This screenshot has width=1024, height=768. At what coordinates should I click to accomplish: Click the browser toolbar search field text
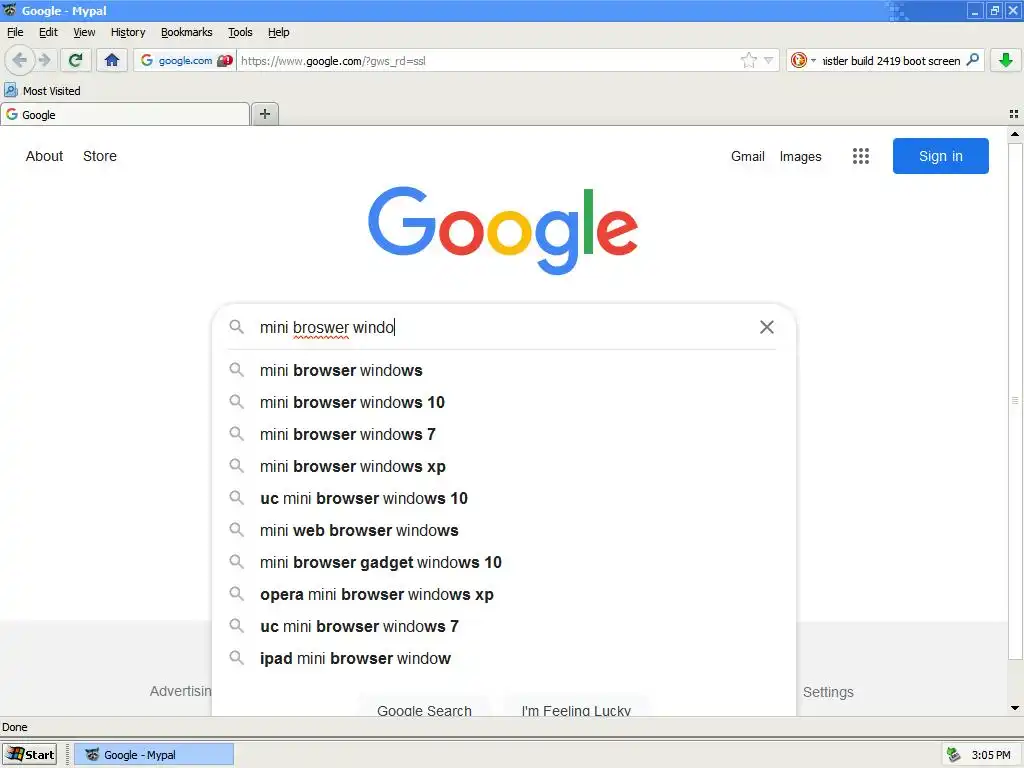(891, 61)
